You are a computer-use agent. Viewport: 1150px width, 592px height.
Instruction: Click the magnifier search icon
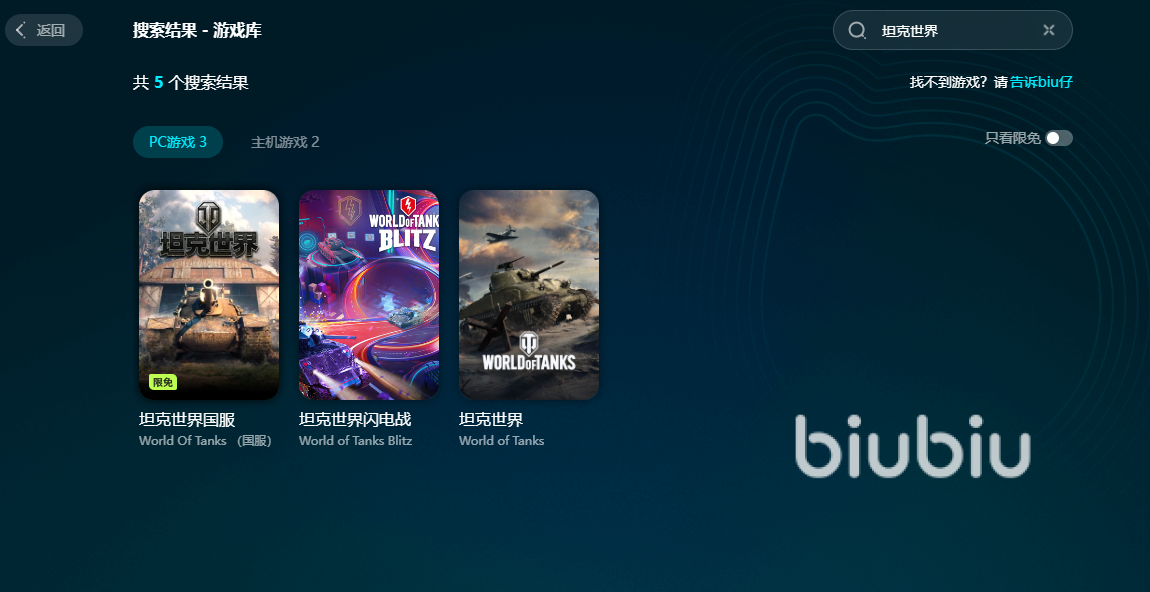click(x=857, y=30)
